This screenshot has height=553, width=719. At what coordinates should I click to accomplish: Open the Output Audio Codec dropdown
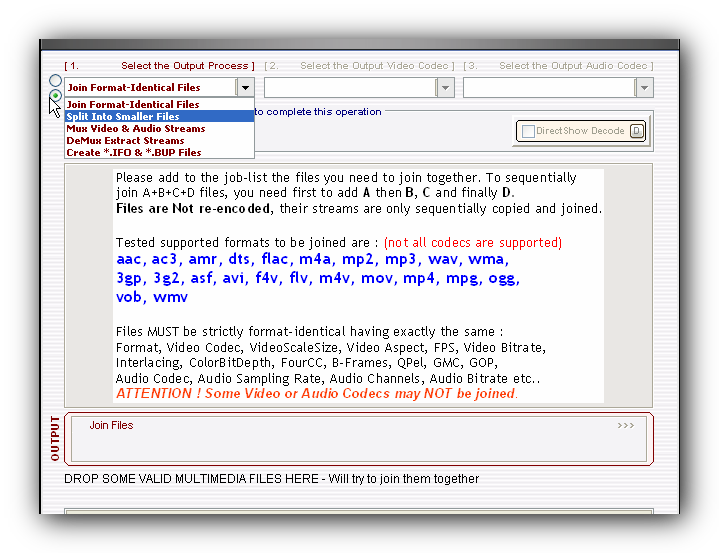[x=644, y=88]
